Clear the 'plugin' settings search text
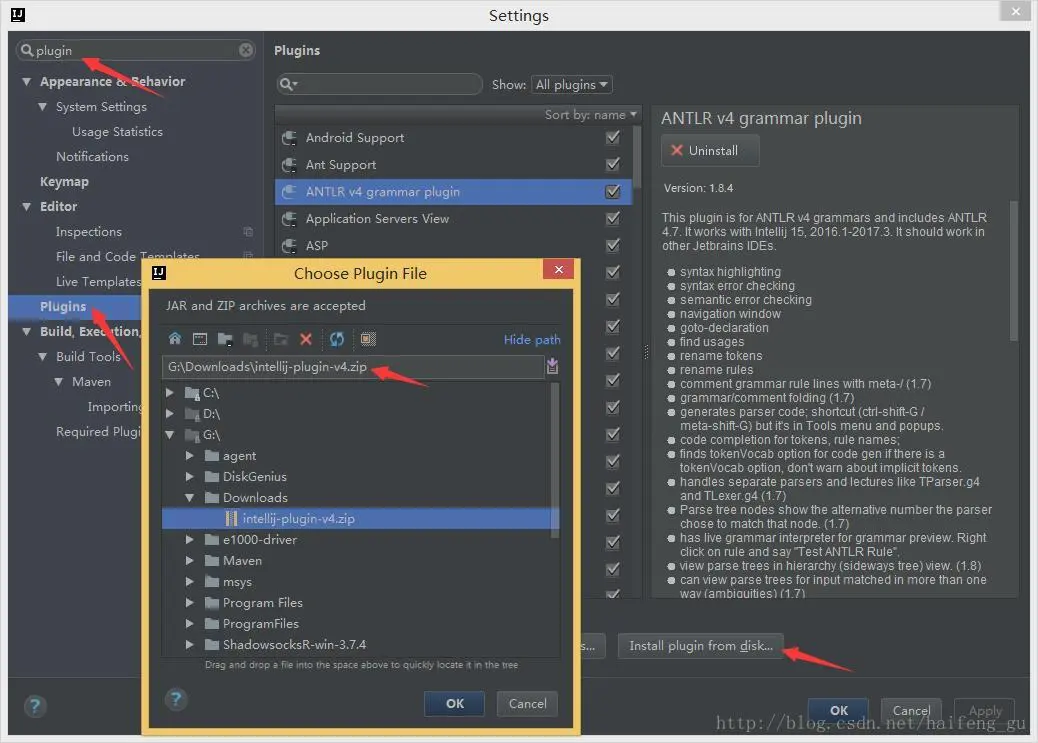 (246, 50)
